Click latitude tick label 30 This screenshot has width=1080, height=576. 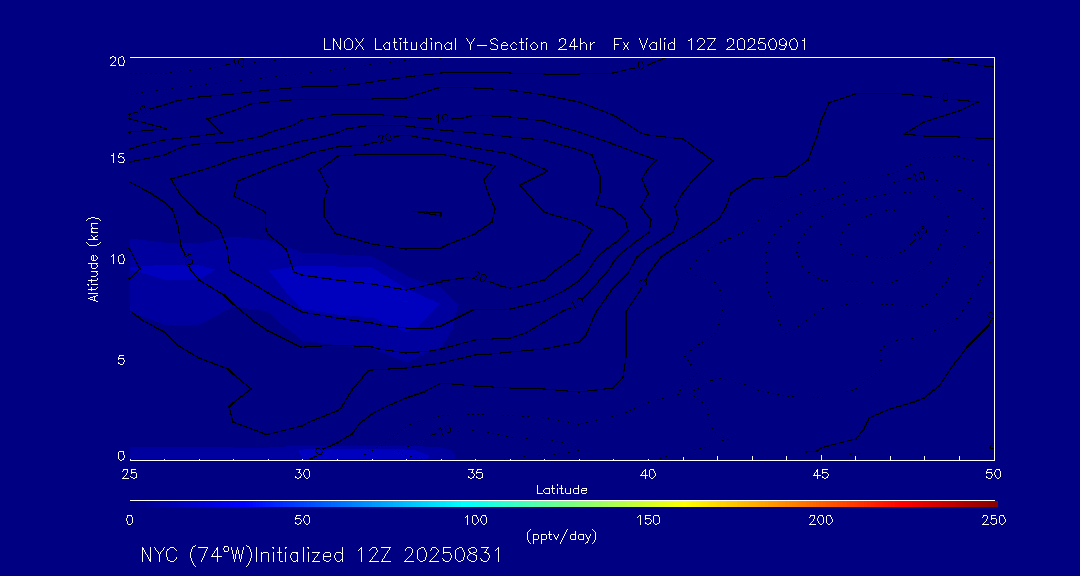point(302,473)
